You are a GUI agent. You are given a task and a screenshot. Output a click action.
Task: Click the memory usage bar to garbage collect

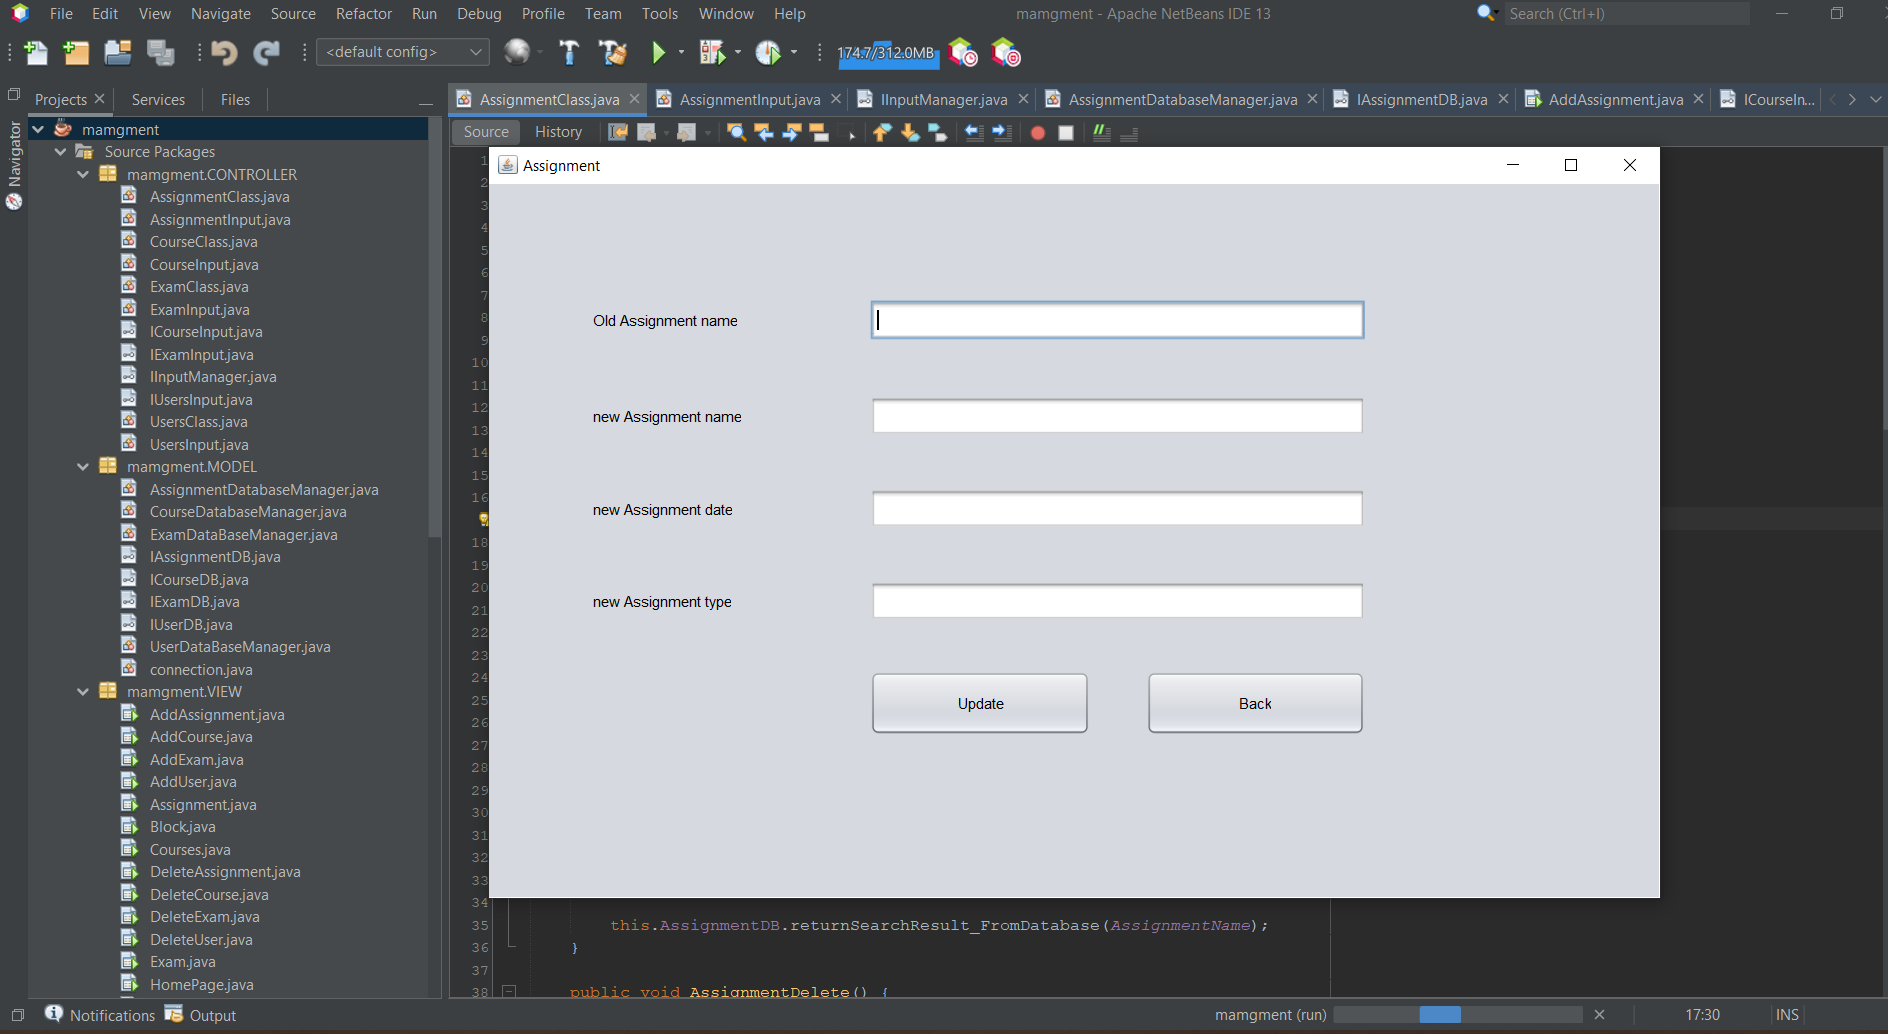coord(888,52)
